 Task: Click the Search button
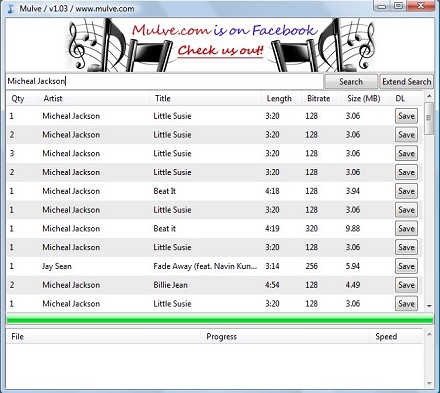point(351,82)
